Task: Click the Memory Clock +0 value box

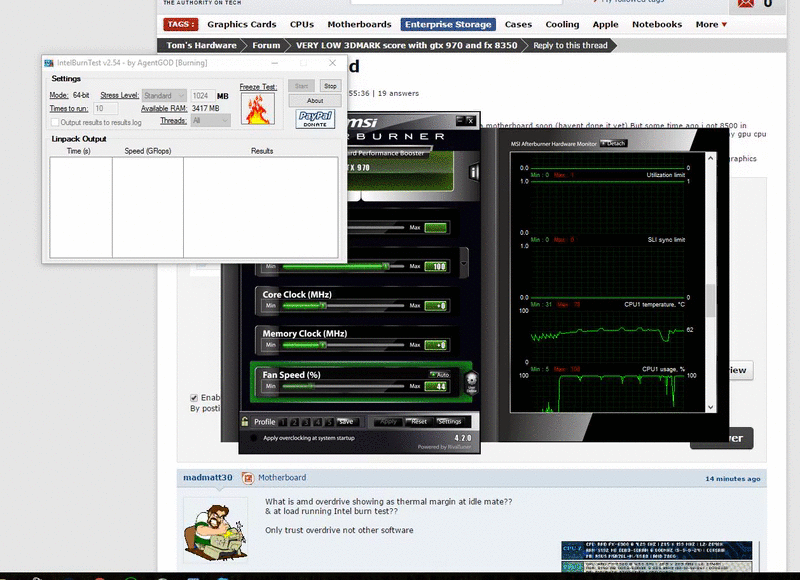Action: pos(436,345)
